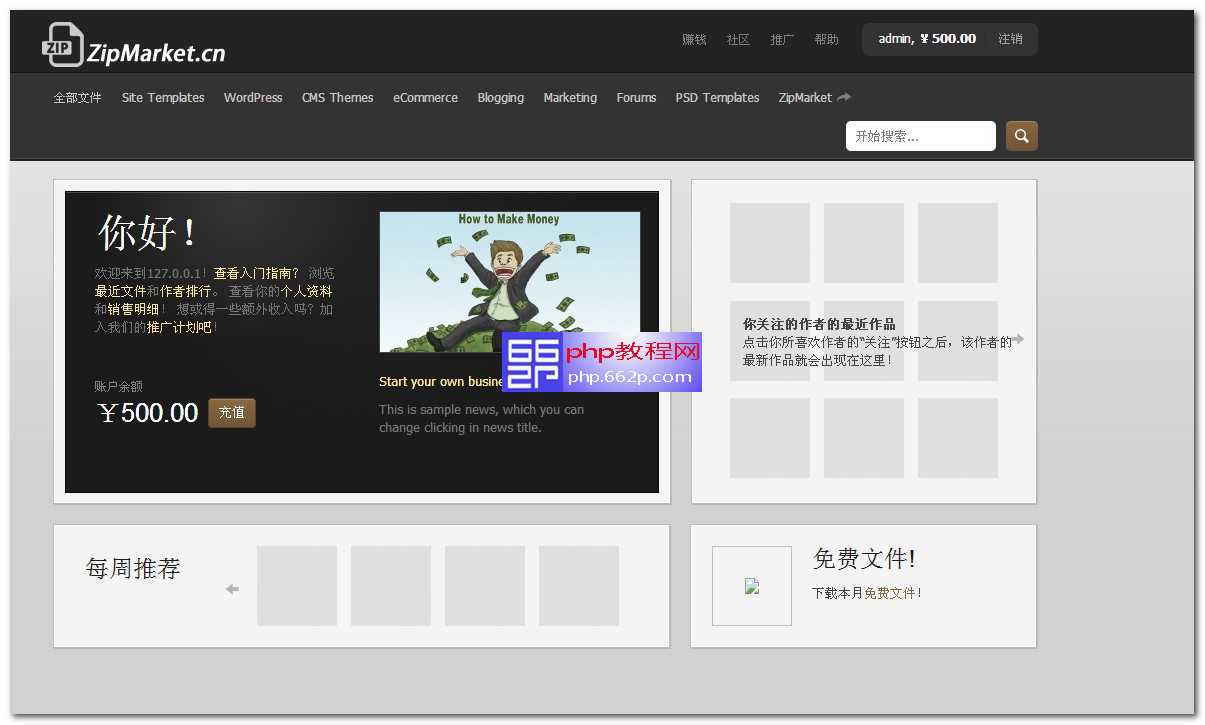Click the 'This is sample news' text
1205x725 pixels.
pos(481,419)
